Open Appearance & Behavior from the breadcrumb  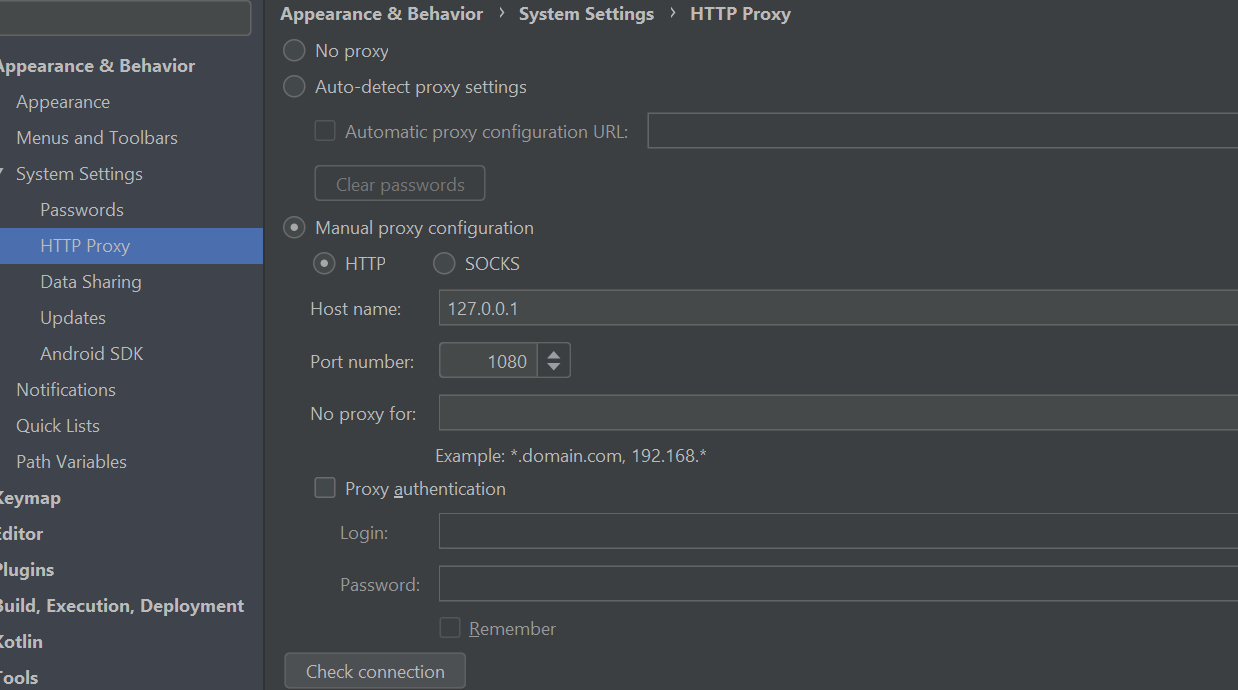coord(381,13)
